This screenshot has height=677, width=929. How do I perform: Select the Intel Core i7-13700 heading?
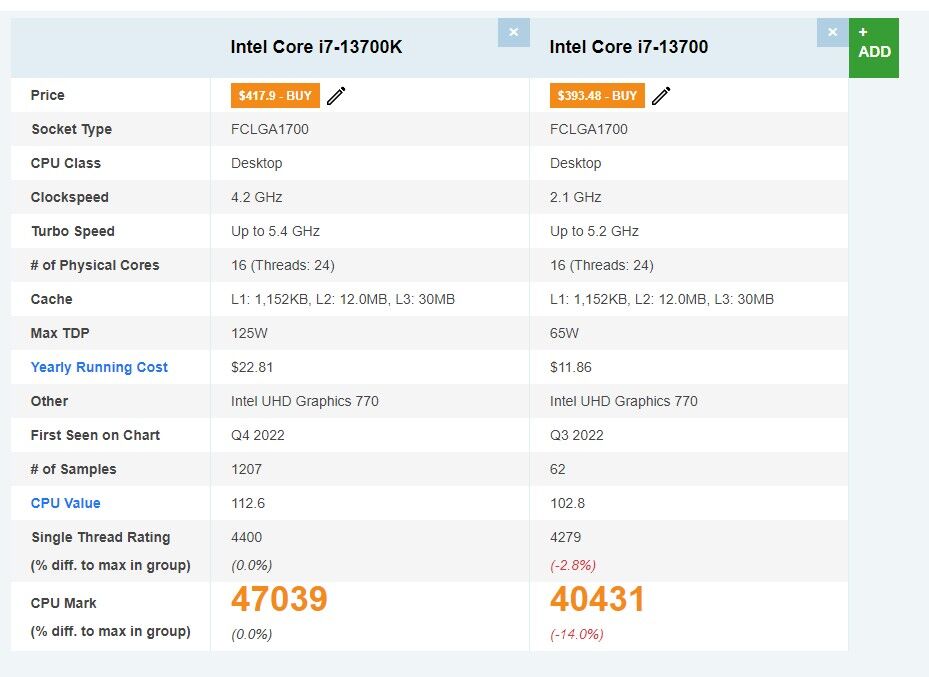point(629,47)
